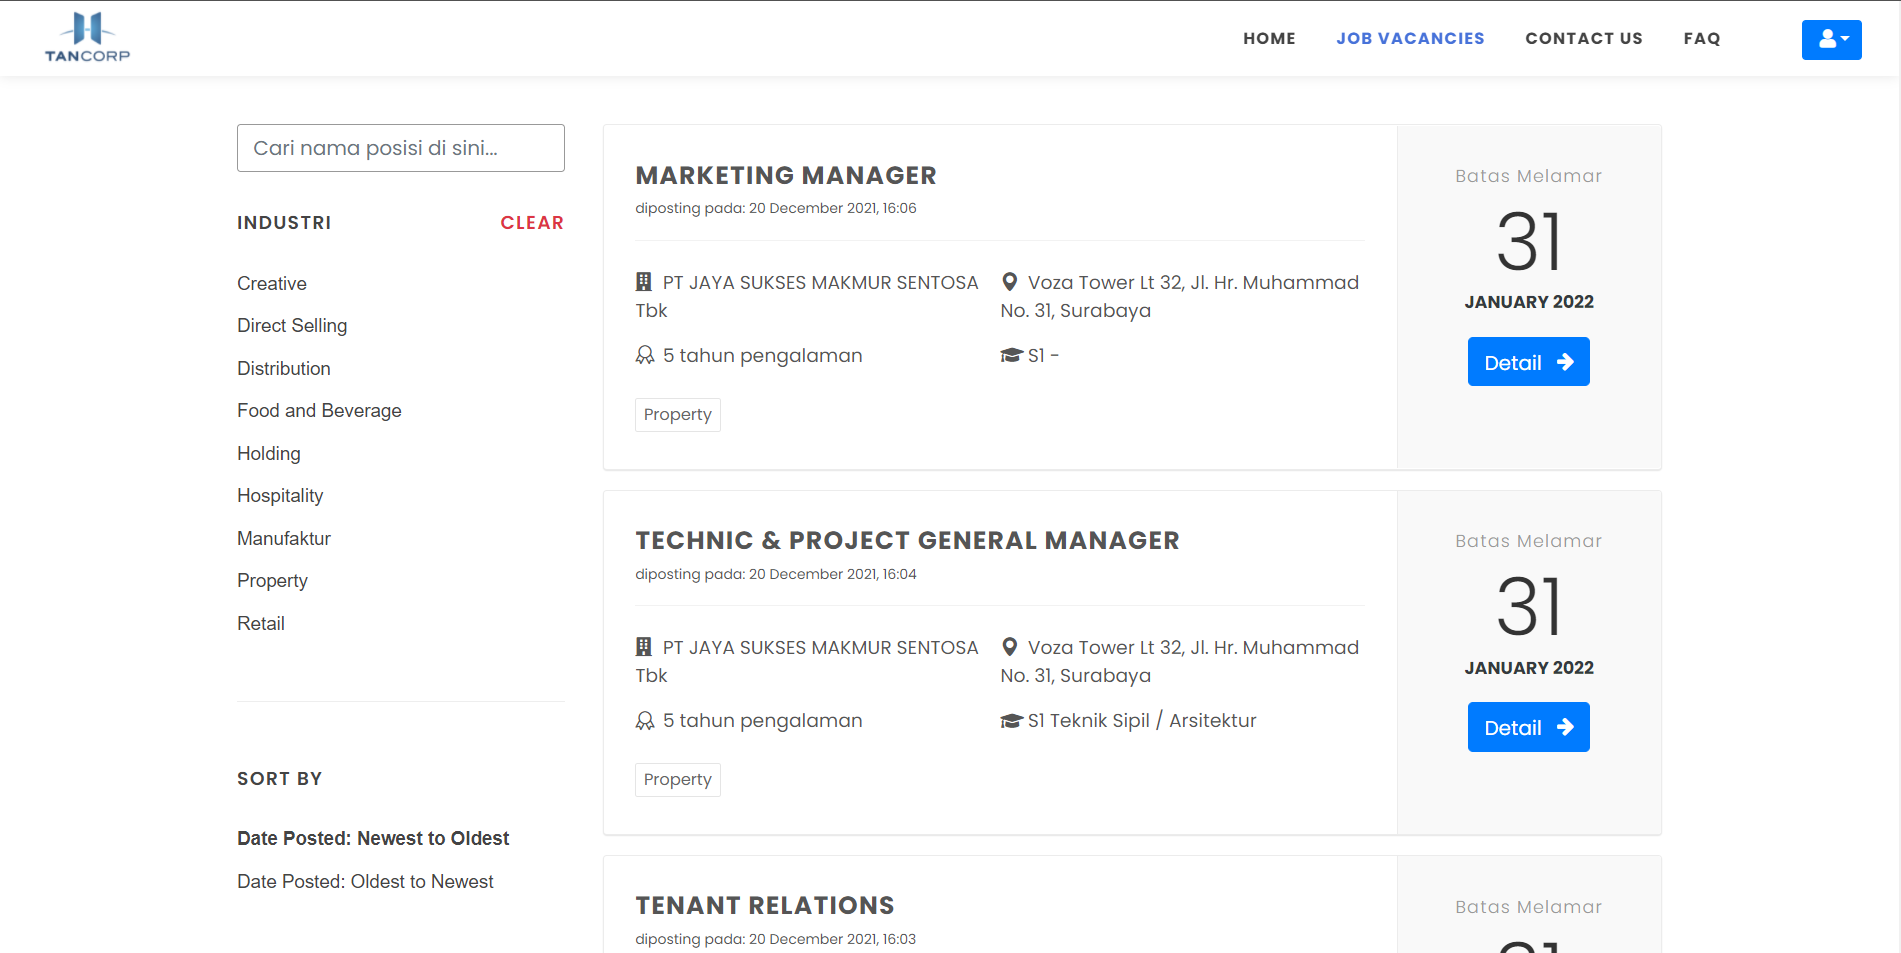The image size is (1901, 953).
Task: Click the job position search field
Action: click(x=400, y=147)
